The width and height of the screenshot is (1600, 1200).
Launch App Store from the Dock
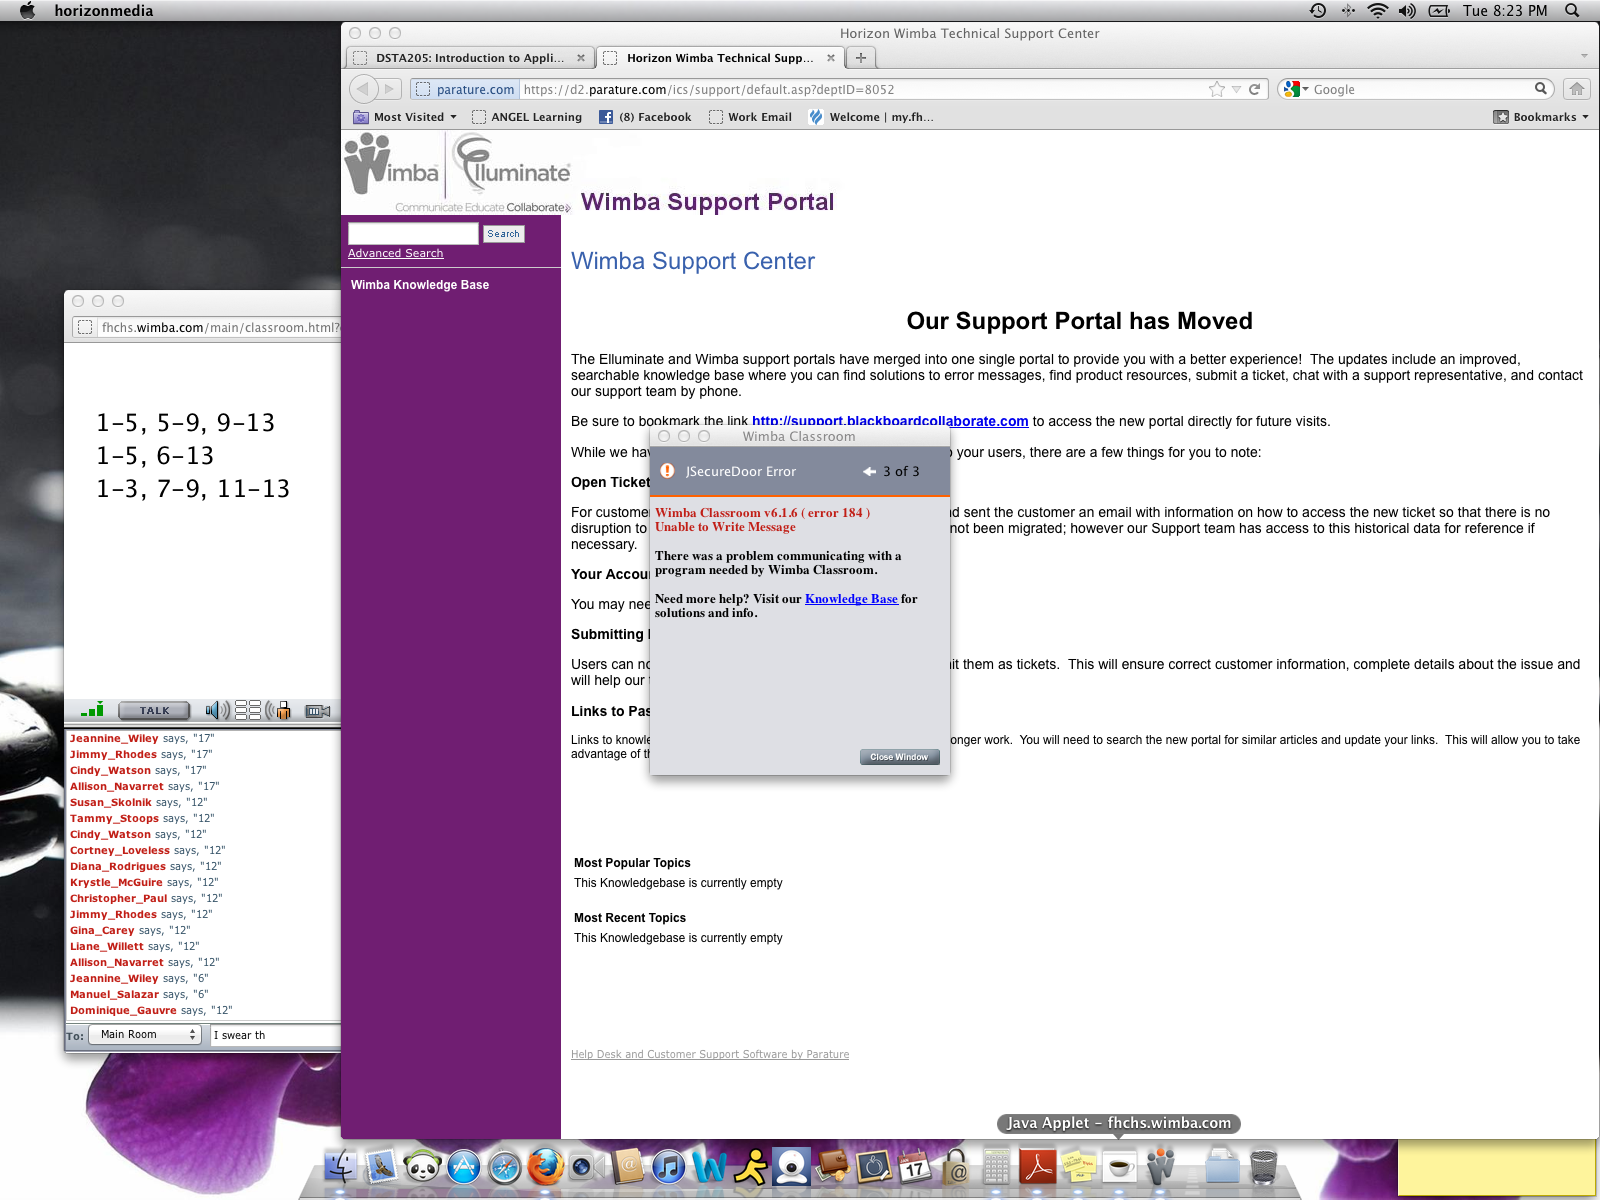(464, 1167)
